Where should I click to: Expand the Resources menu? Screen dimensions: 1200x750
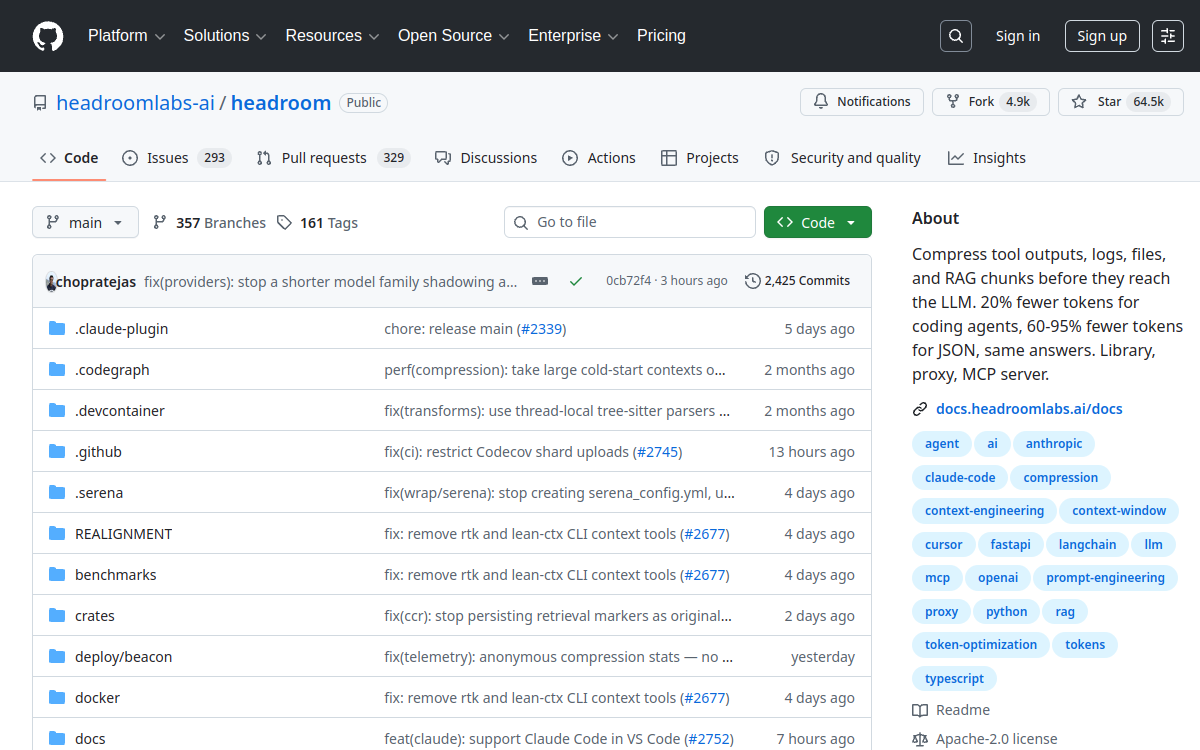point(332,36)
